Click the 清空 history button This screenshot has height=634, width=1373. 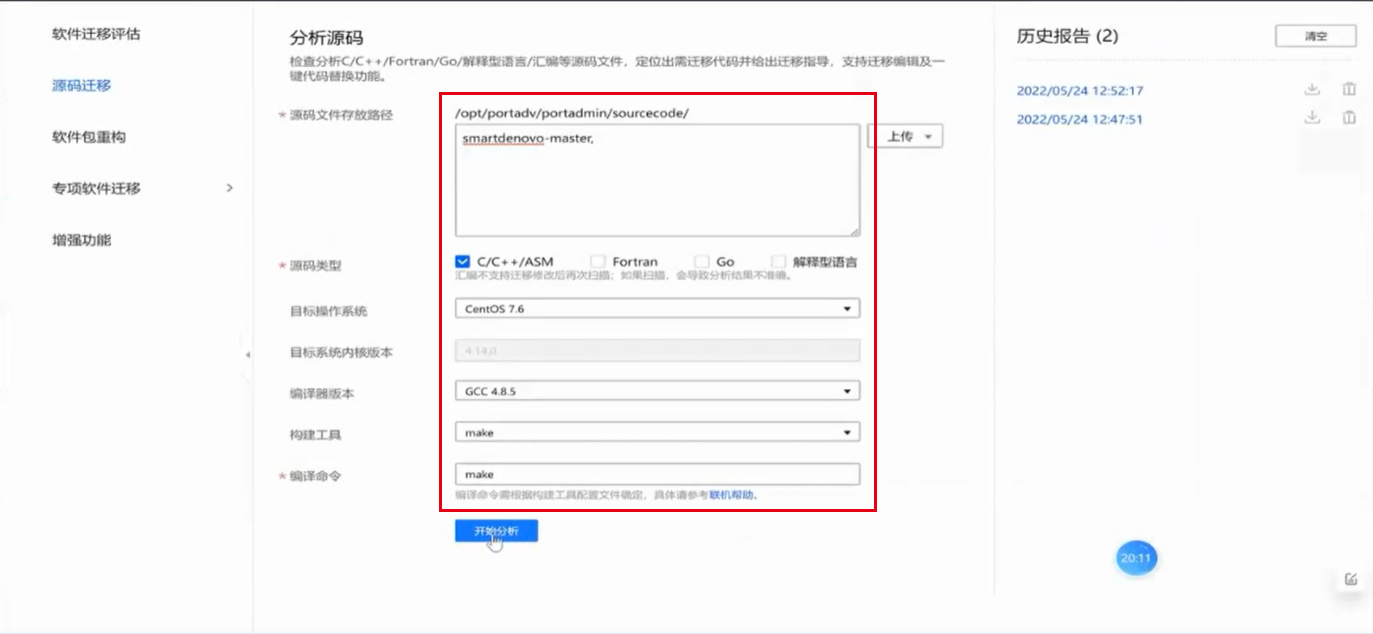pyautogui.click(x=1316, y=36)
